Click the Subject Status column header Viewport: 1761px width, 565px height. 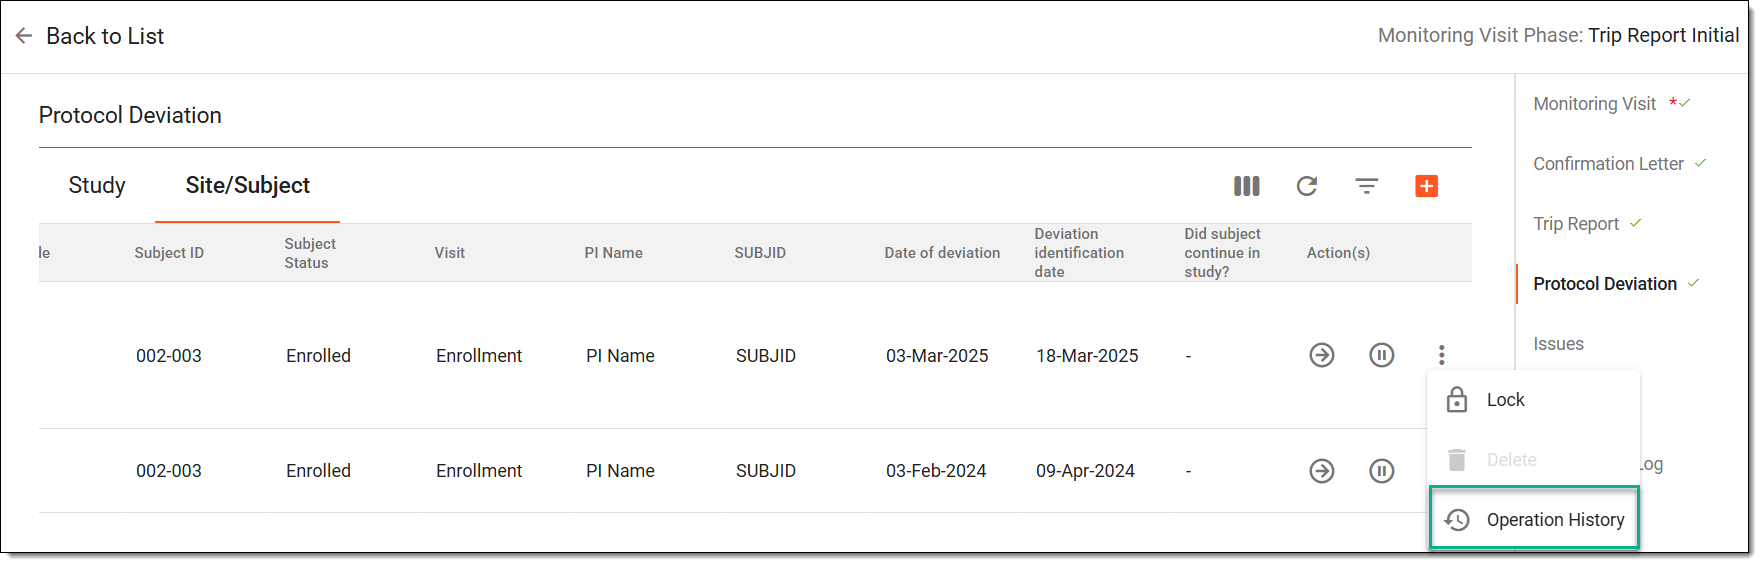pos(310,253)
